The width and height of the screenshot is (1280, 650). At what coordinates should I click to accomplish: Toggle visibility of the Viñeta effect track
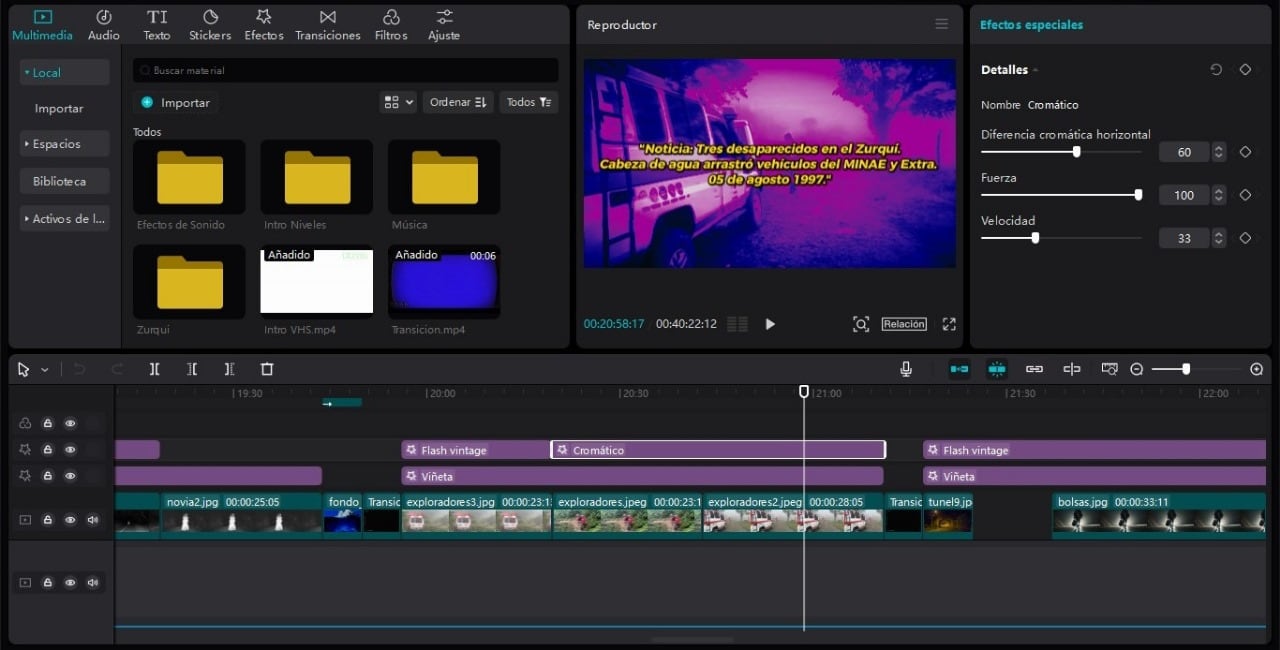tap(70, 476)
